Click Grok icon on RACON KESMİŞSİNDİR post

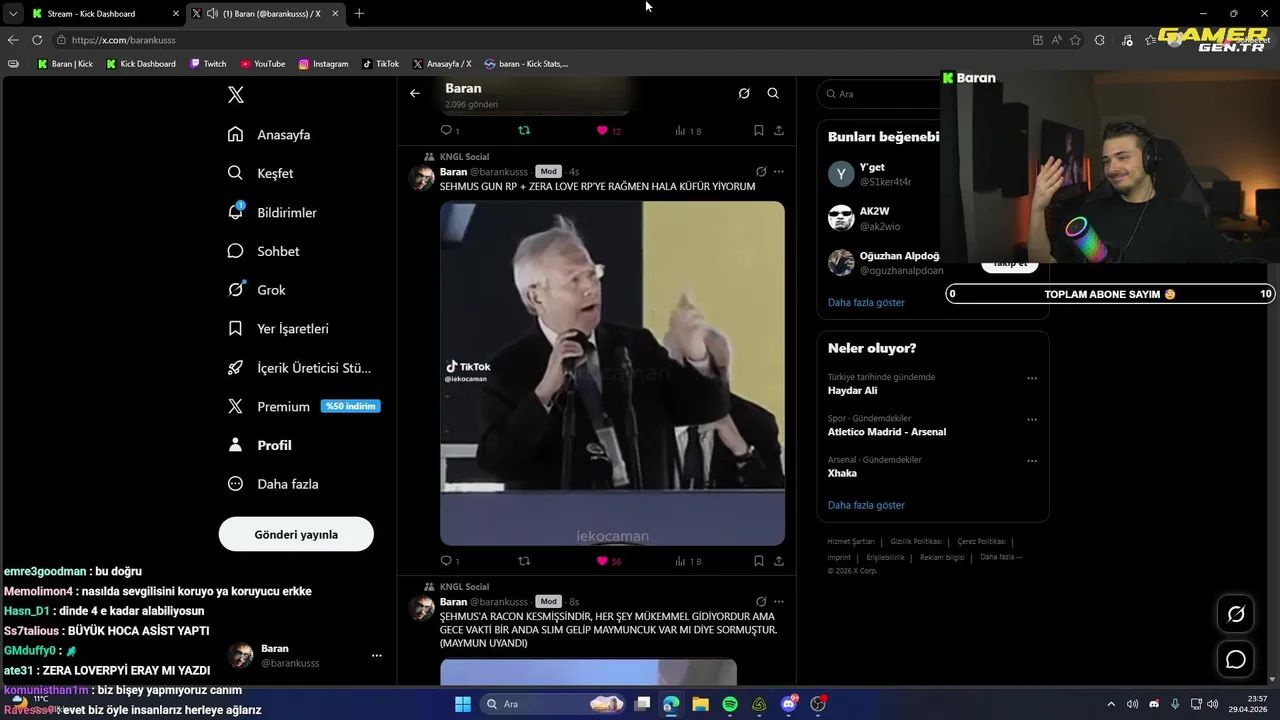pyautogui.click(x=761, y=602)
